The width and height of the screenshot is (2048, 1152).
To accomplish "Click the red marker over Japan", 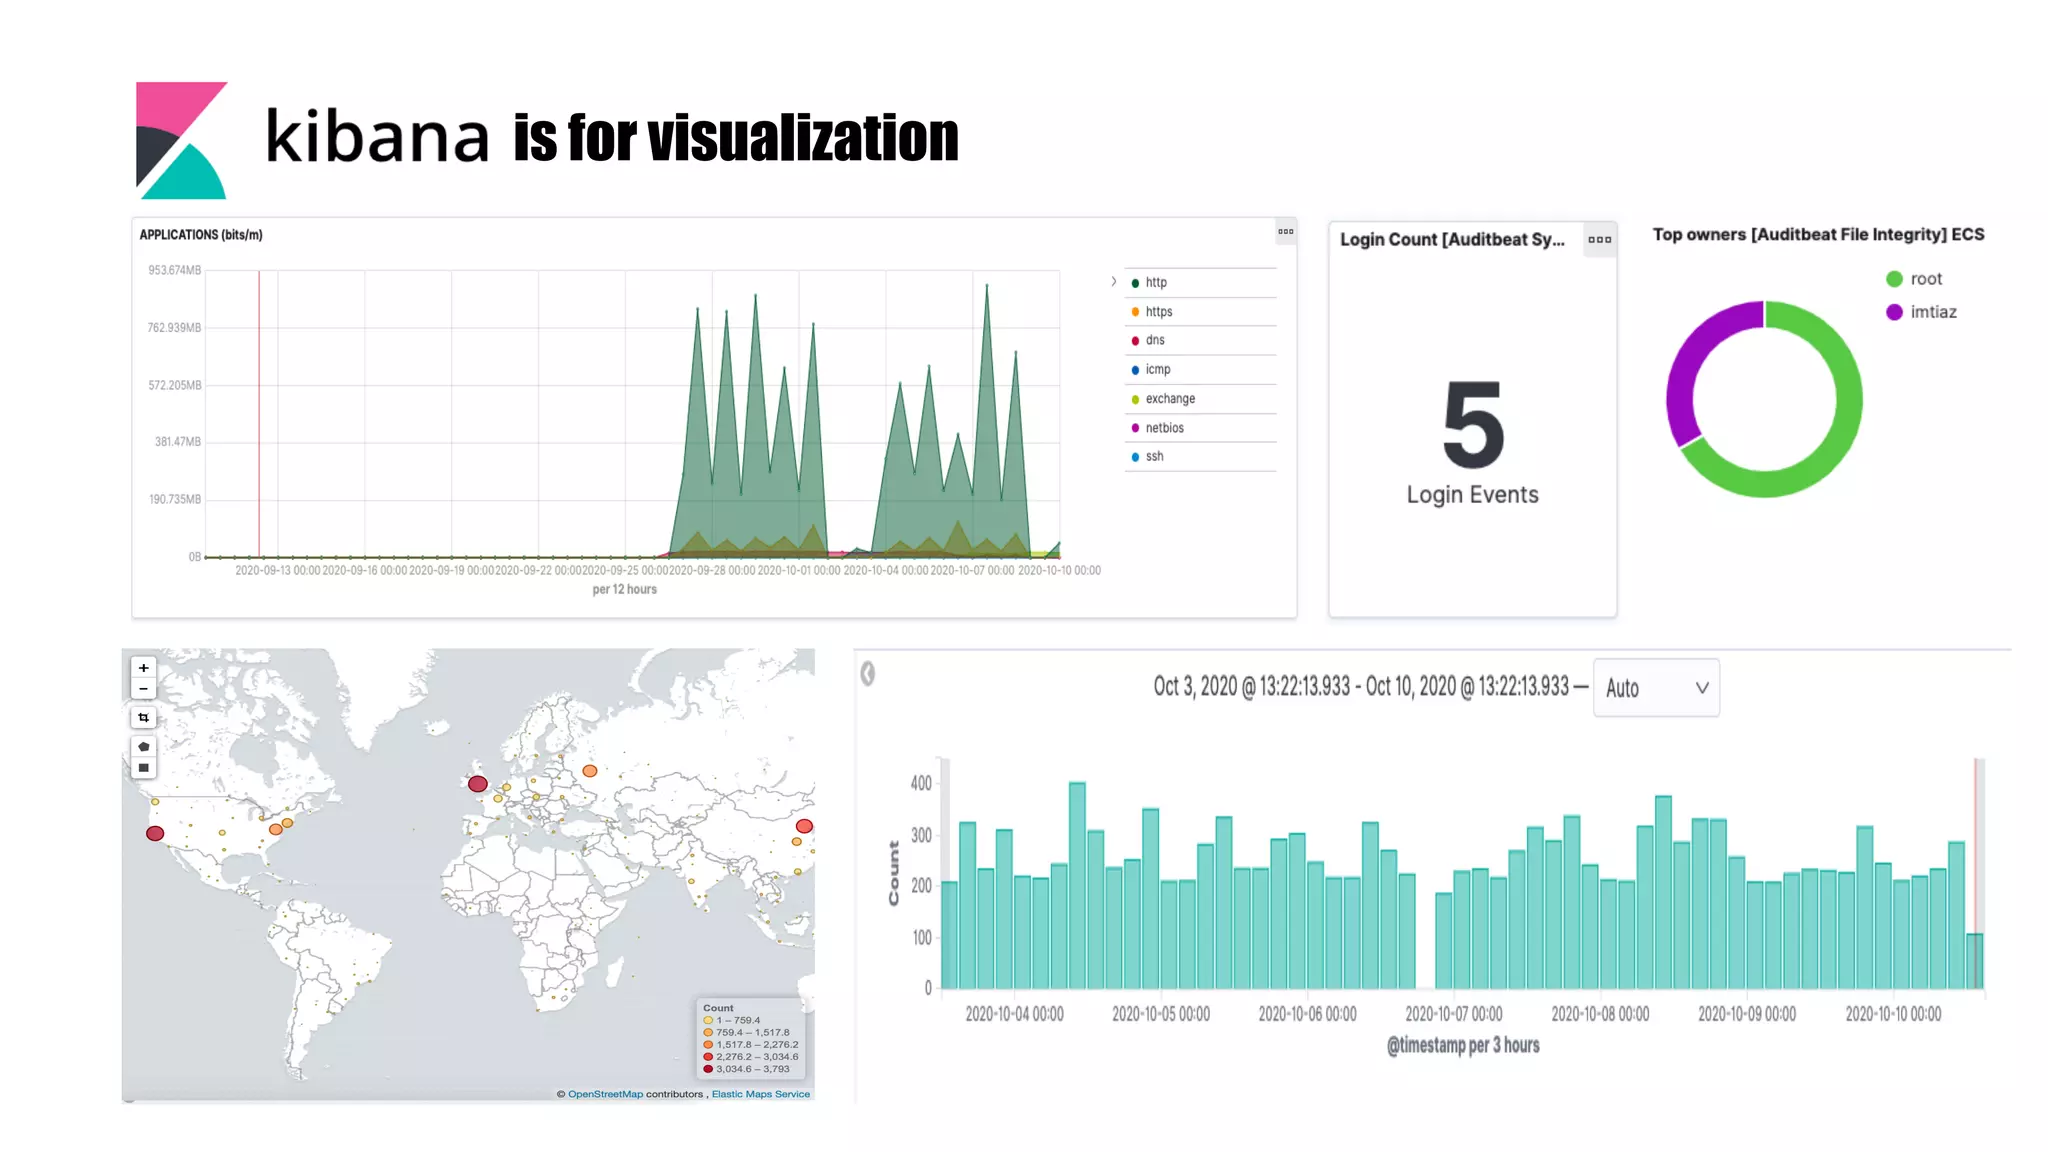I will coord(804,826).
